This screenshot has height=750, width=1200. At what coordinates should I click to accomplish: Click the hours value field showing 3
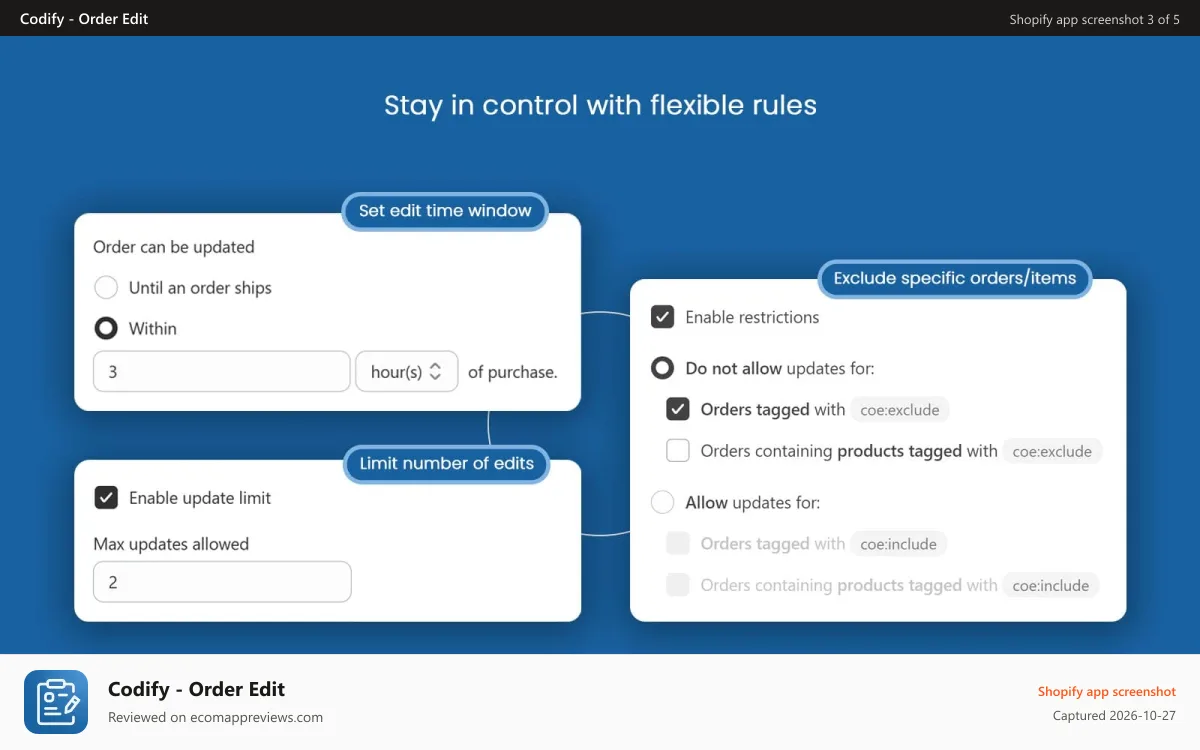click(x=222, y=371)
